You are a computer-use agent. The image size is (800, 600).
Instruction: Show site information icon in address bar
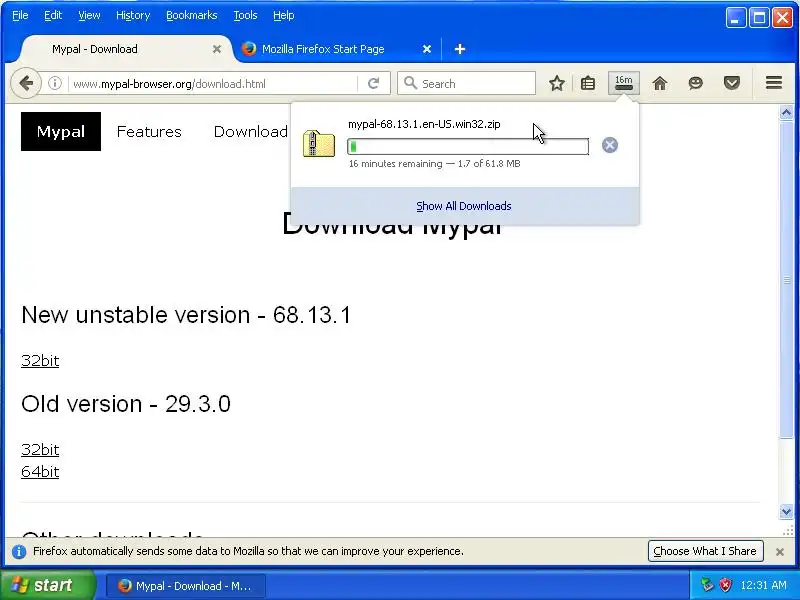pos(55,83)
